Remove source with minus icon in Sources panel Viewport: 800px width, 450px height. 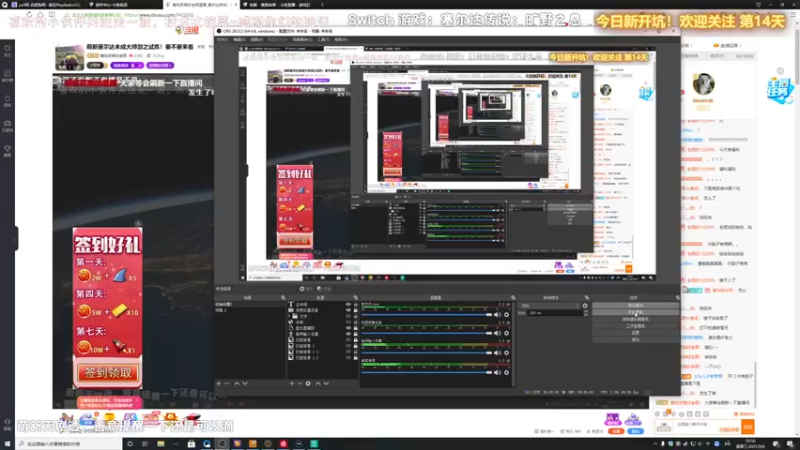(299, 383)
